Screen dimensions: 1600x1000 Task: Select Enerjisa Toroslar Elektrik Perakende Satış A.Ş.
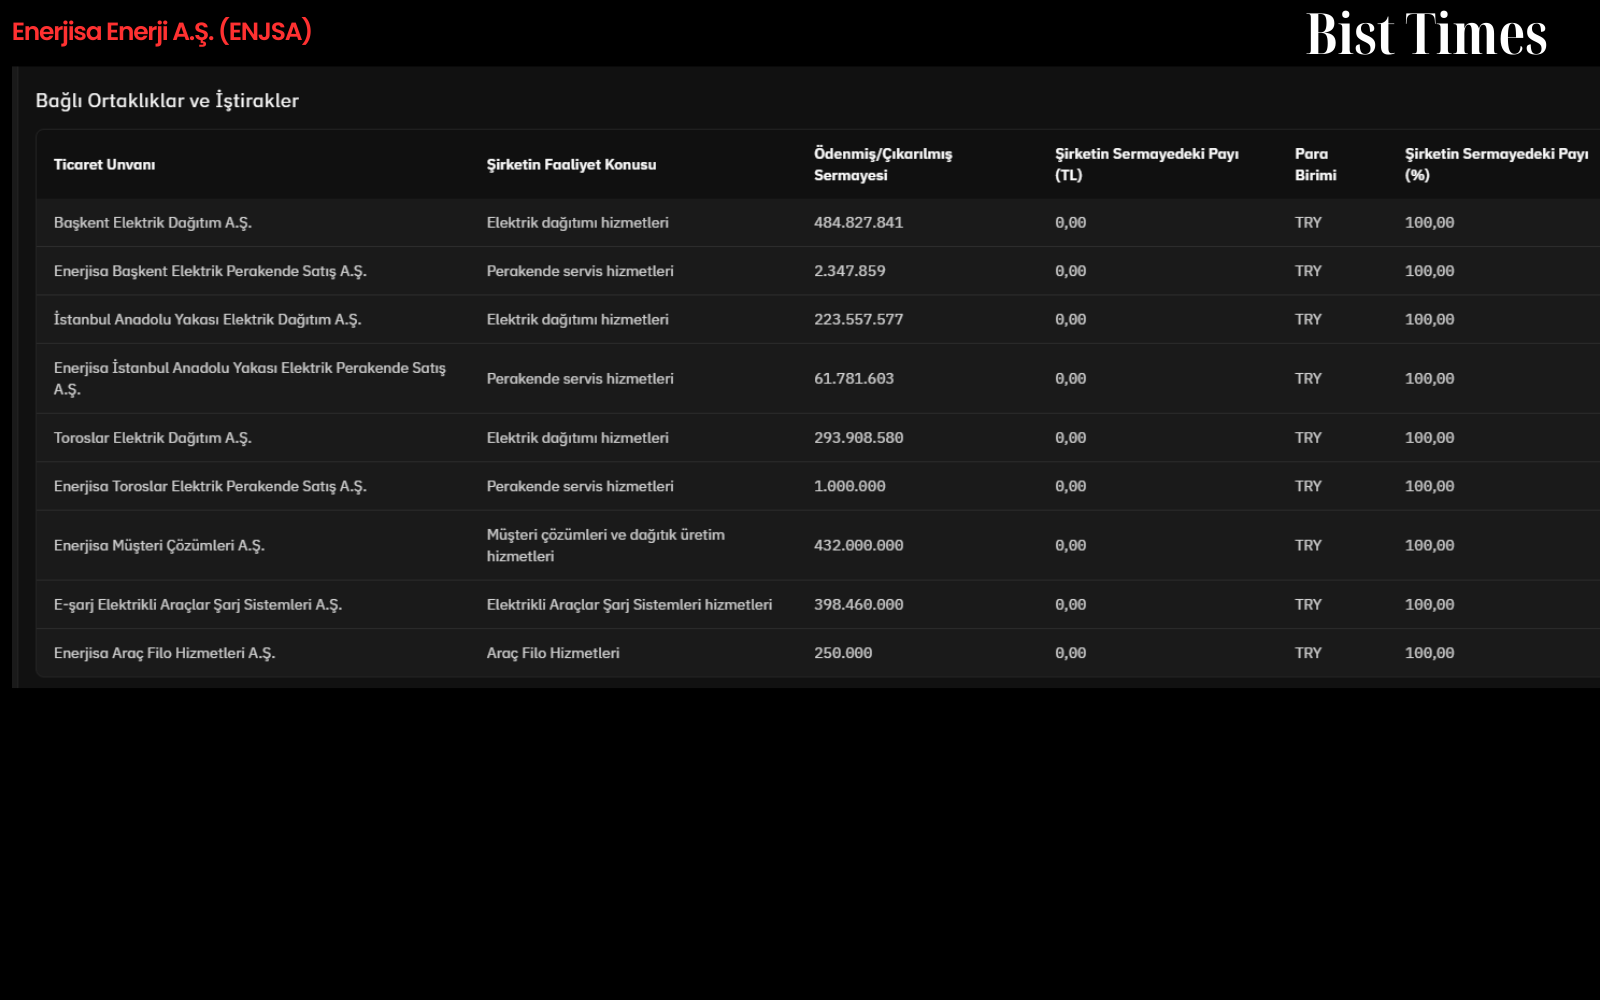pyautogui.click(x=210, y=486)
